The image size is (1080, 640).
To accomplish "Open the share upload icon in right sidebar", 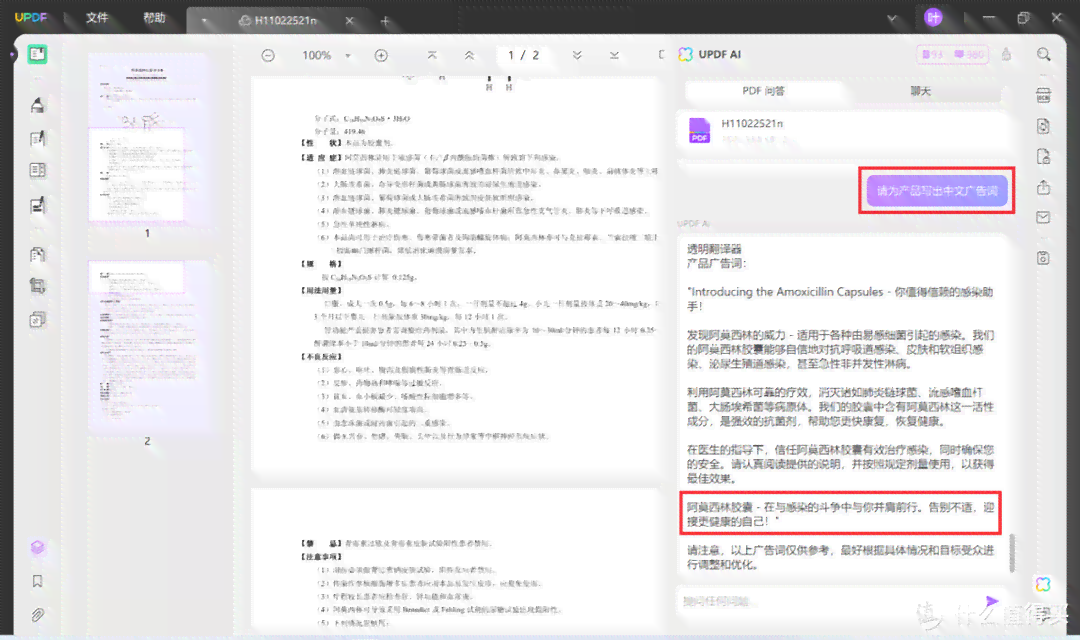I will coord(1043,187).
